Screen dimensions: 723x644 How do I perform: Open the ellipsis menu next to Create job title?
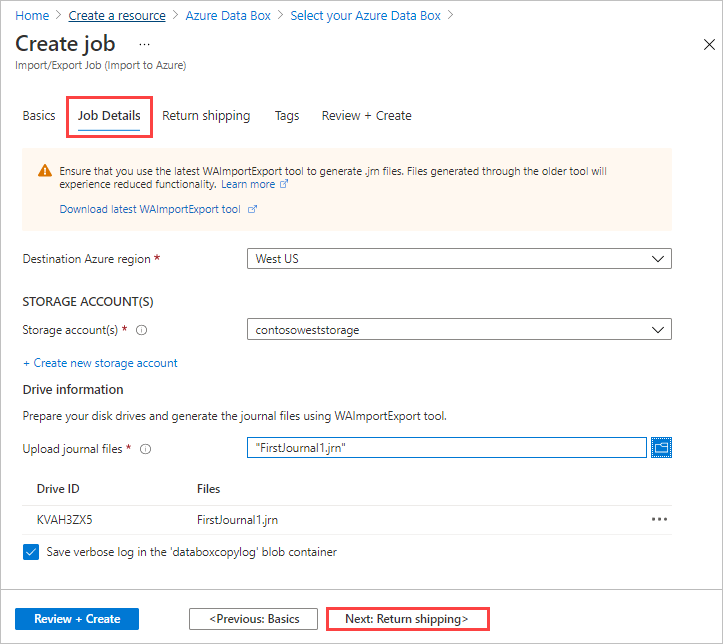[144, 44]
